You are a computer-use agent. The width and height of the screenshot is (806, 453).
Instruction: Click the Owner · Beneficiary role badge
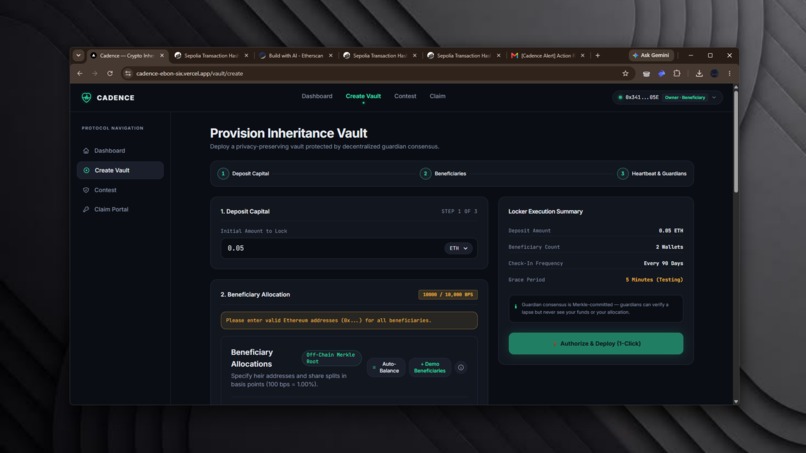coord(685,98)
